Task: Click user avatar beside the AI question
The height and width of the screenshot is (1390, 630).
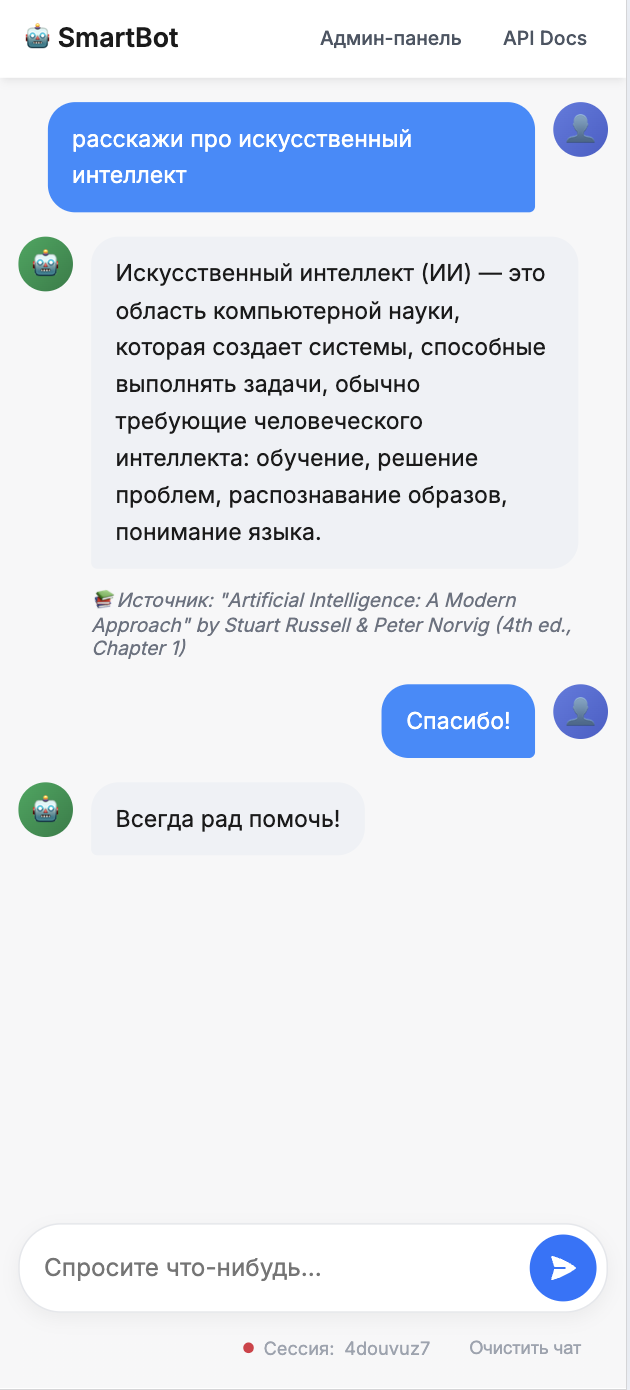Action: (580, 130)
